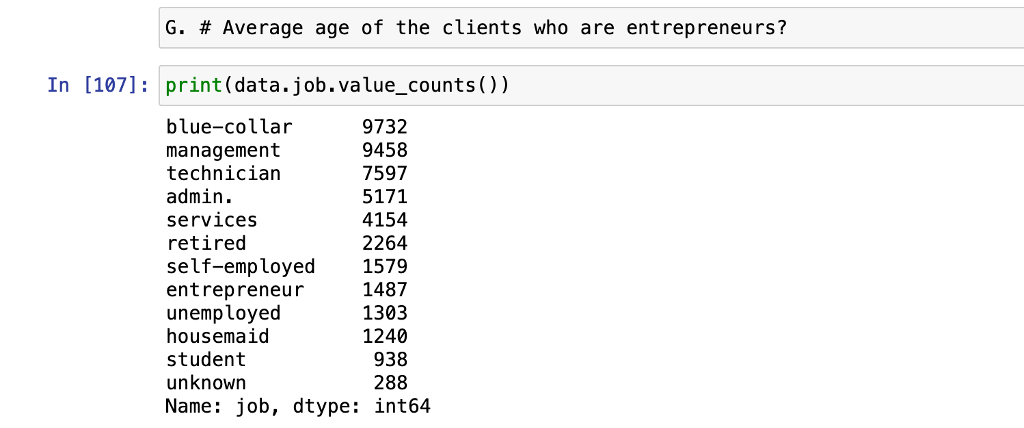Click the services label in output
The width and height of the screenshot is (1024, 428).
coord(211,220)
